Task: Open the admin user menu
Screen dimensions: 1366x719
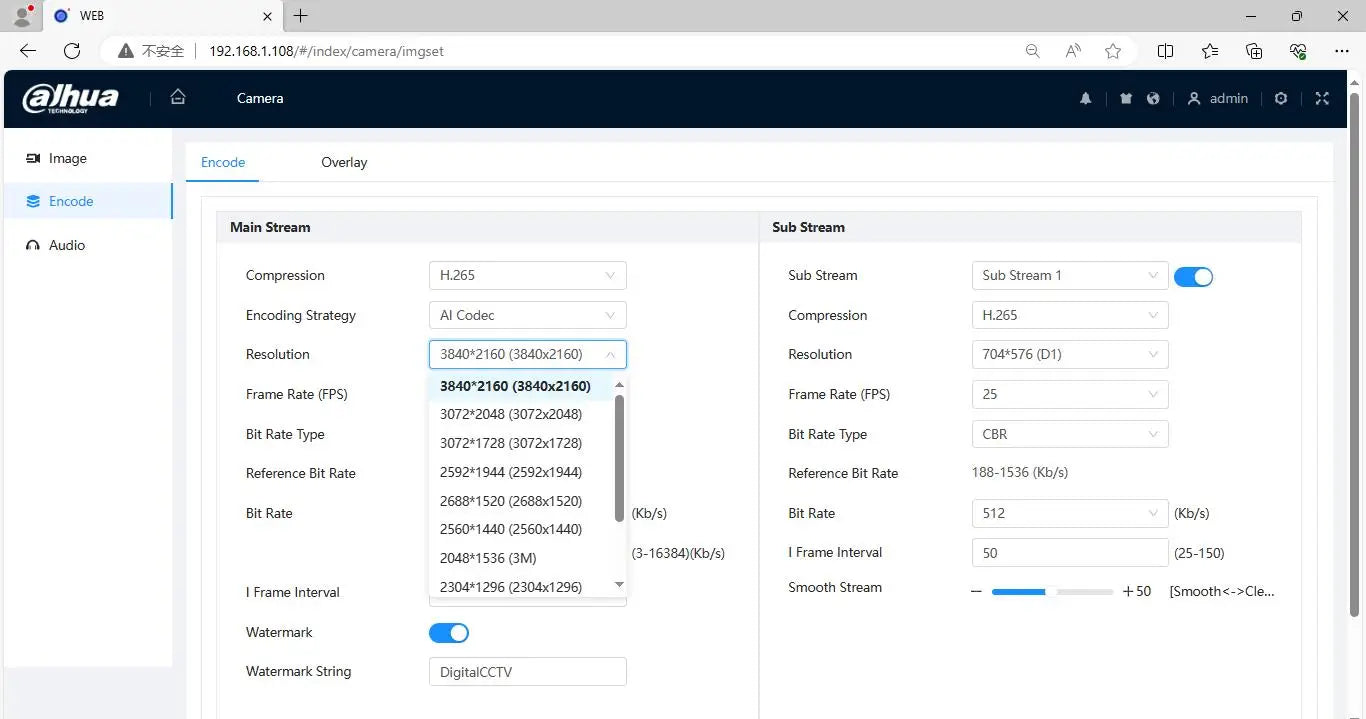Action: coord(1217,98)
